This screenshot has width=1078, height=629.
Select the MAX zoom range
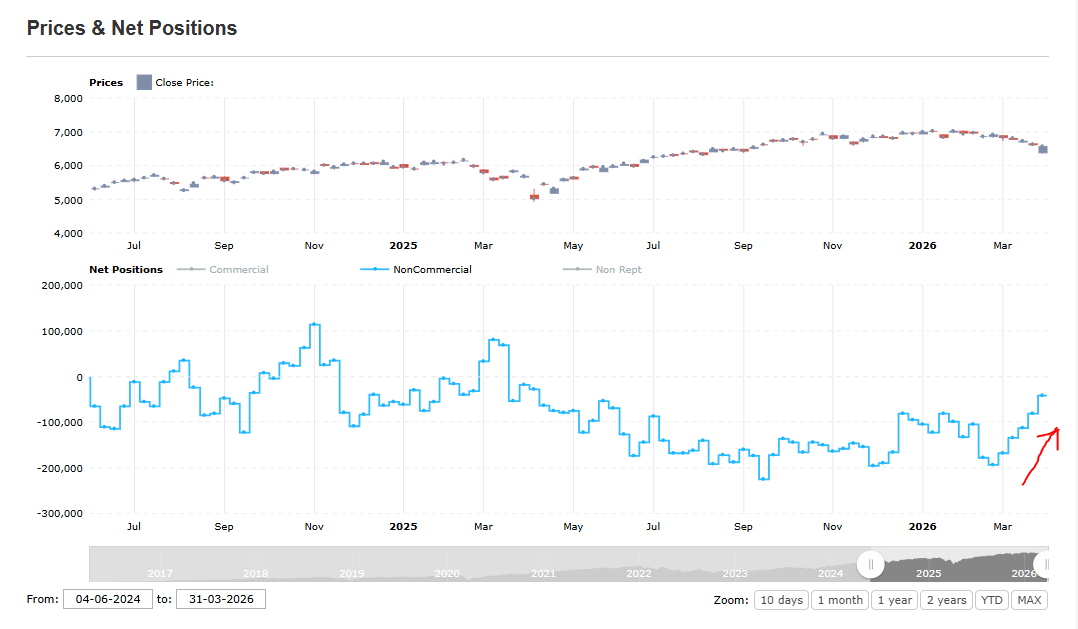1029,600
